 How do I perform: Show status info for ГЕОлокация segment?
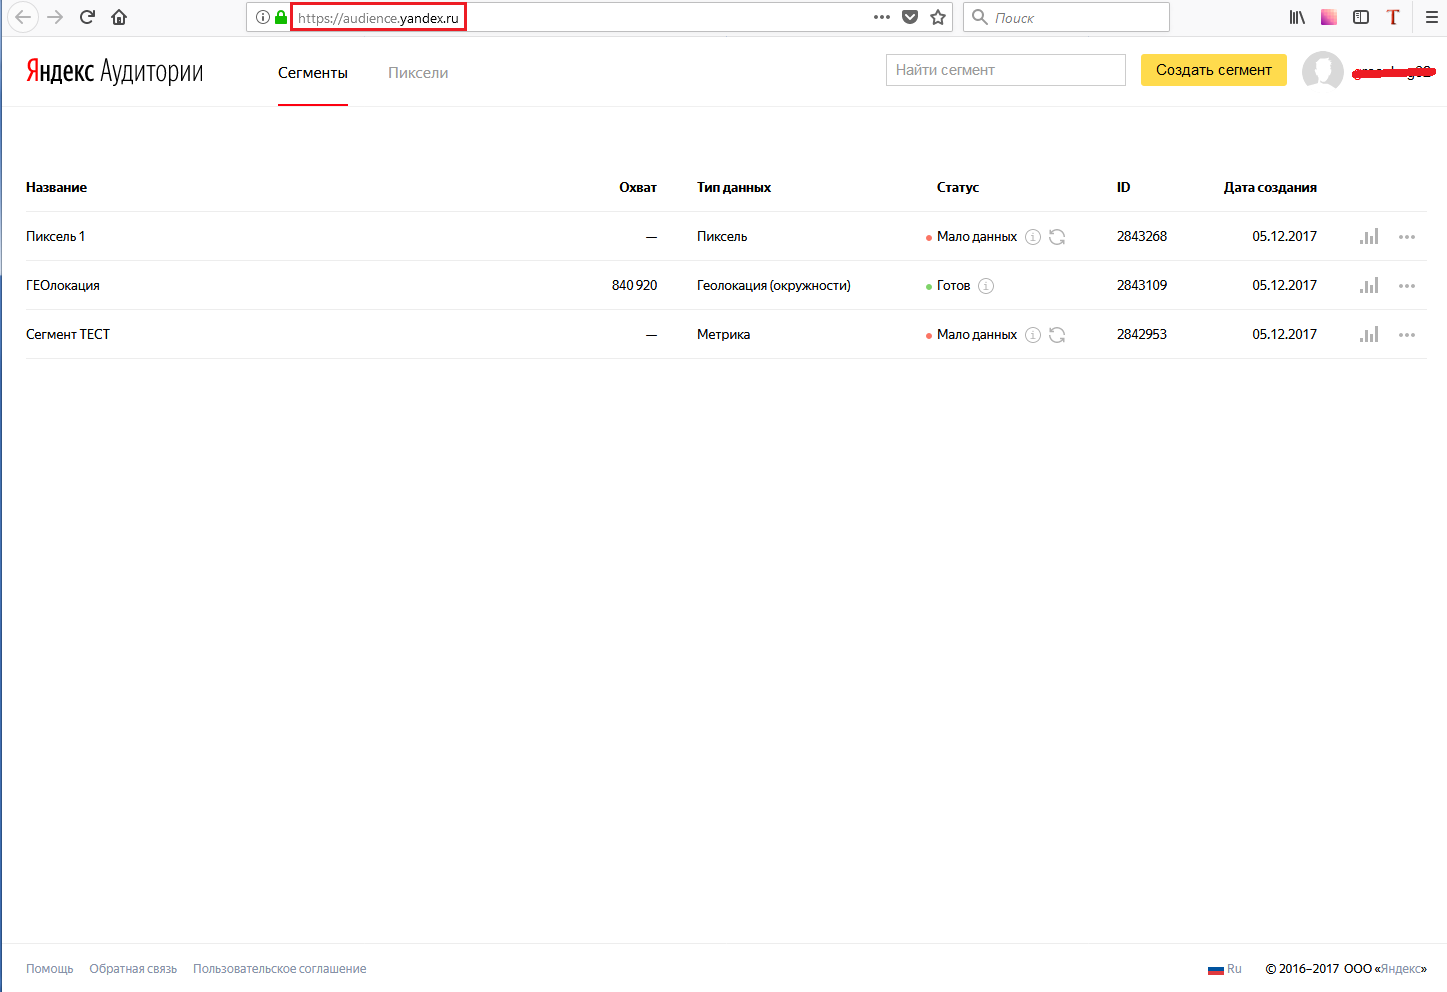986,286
